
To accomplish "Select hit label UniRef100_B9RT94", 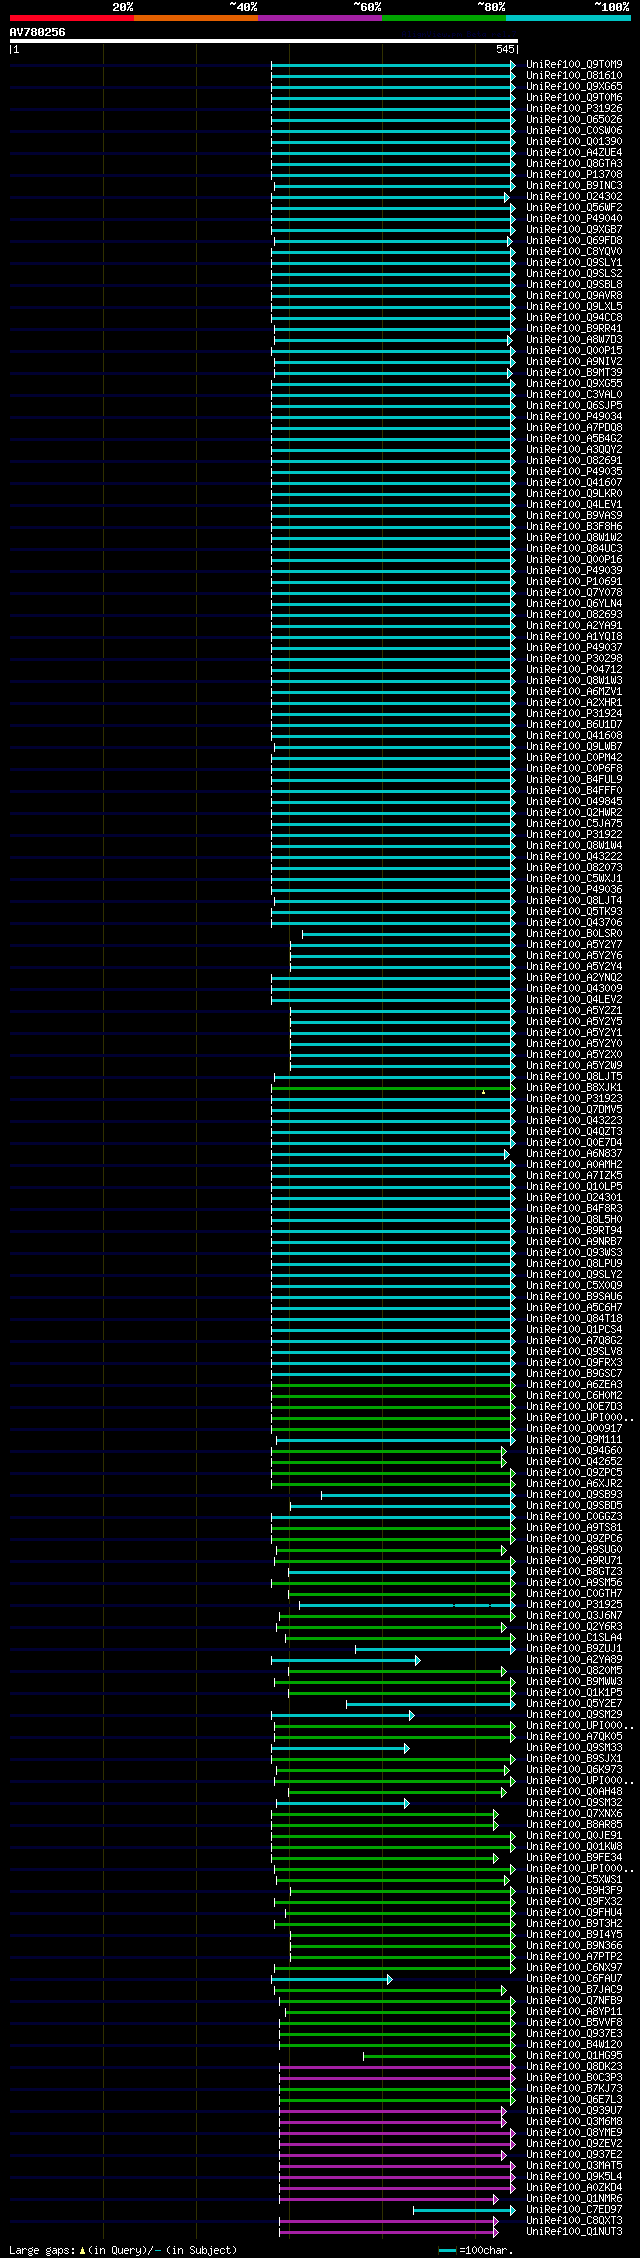I will 574,1231.
